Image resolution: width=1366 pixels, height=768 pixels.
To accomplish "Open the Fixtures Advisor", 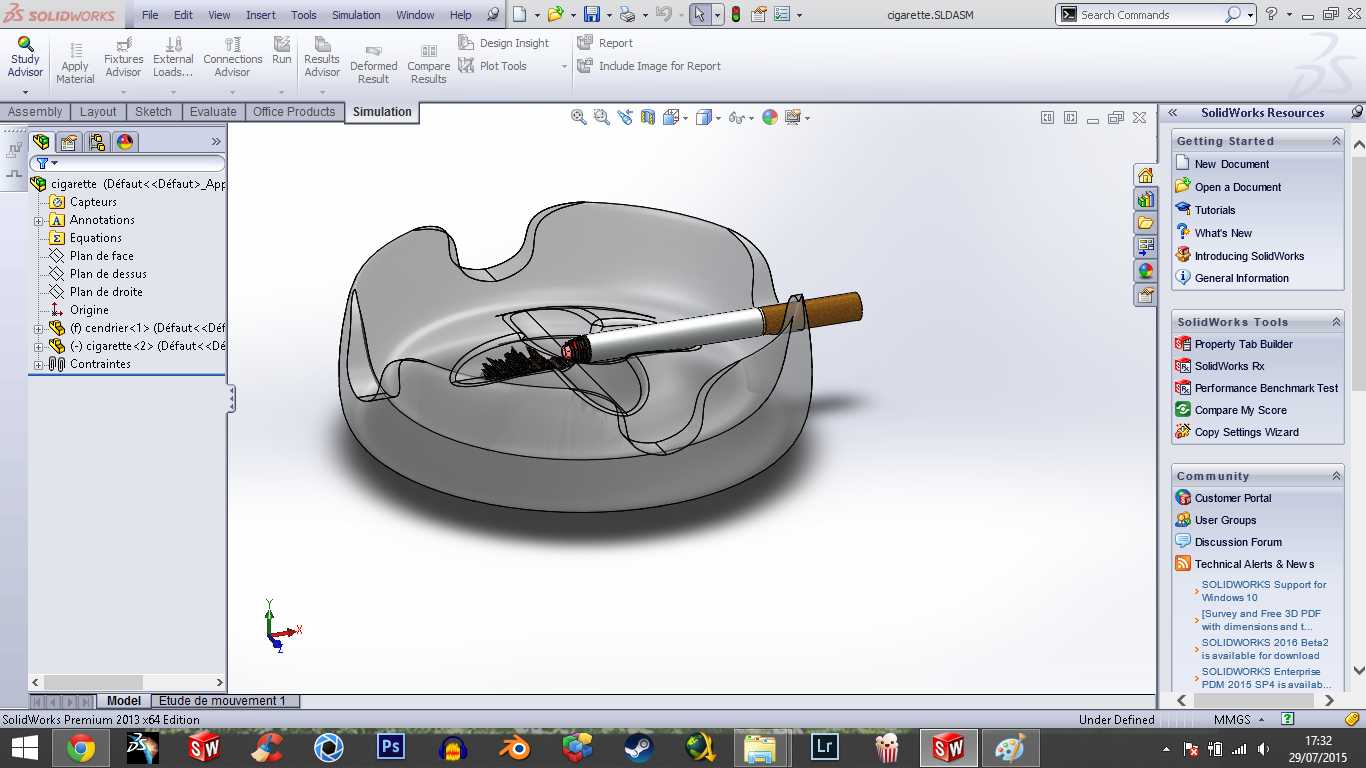I will tap(123, 58).
